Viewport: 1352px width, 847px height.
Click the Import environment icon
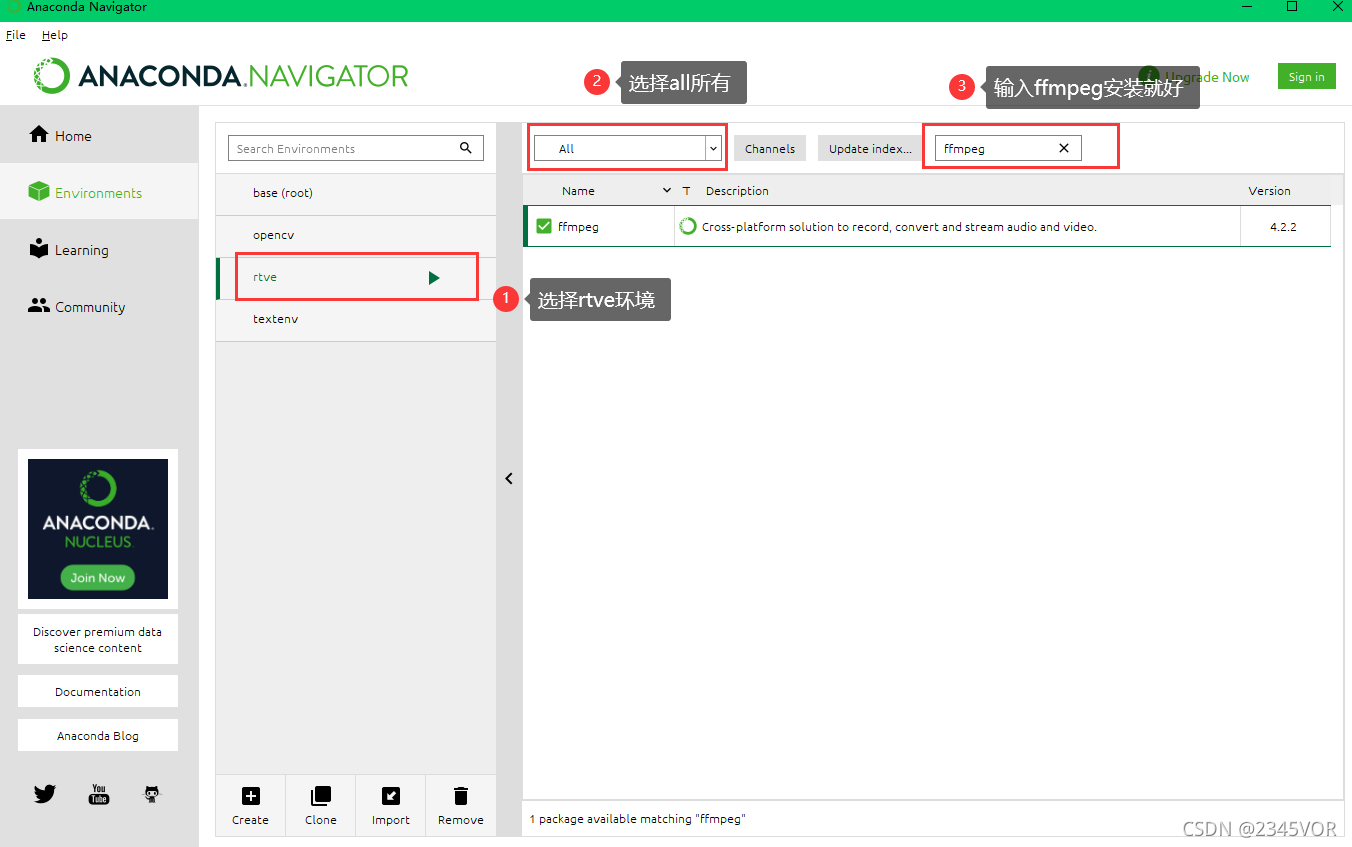point(391,796)
